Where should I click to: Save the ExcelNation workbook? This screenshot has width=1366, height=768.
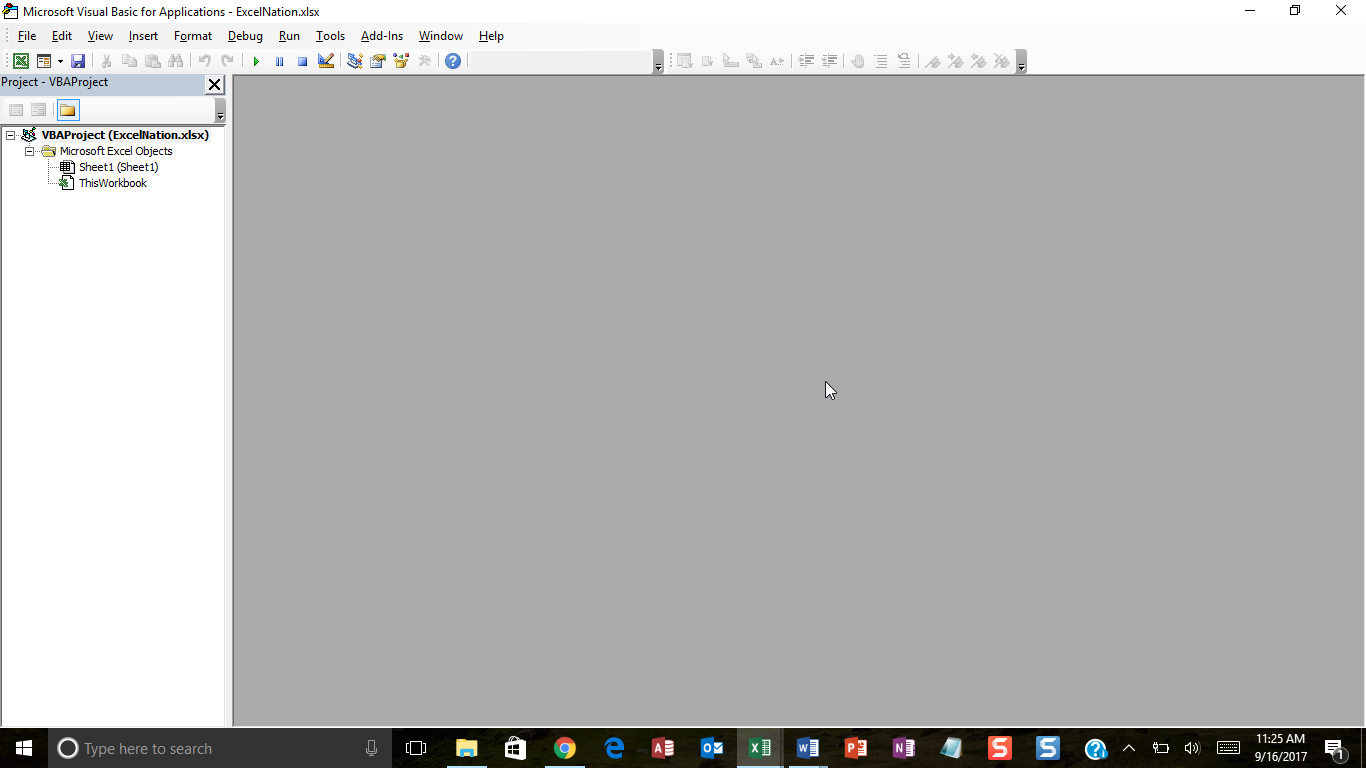[x=78, y=61]
